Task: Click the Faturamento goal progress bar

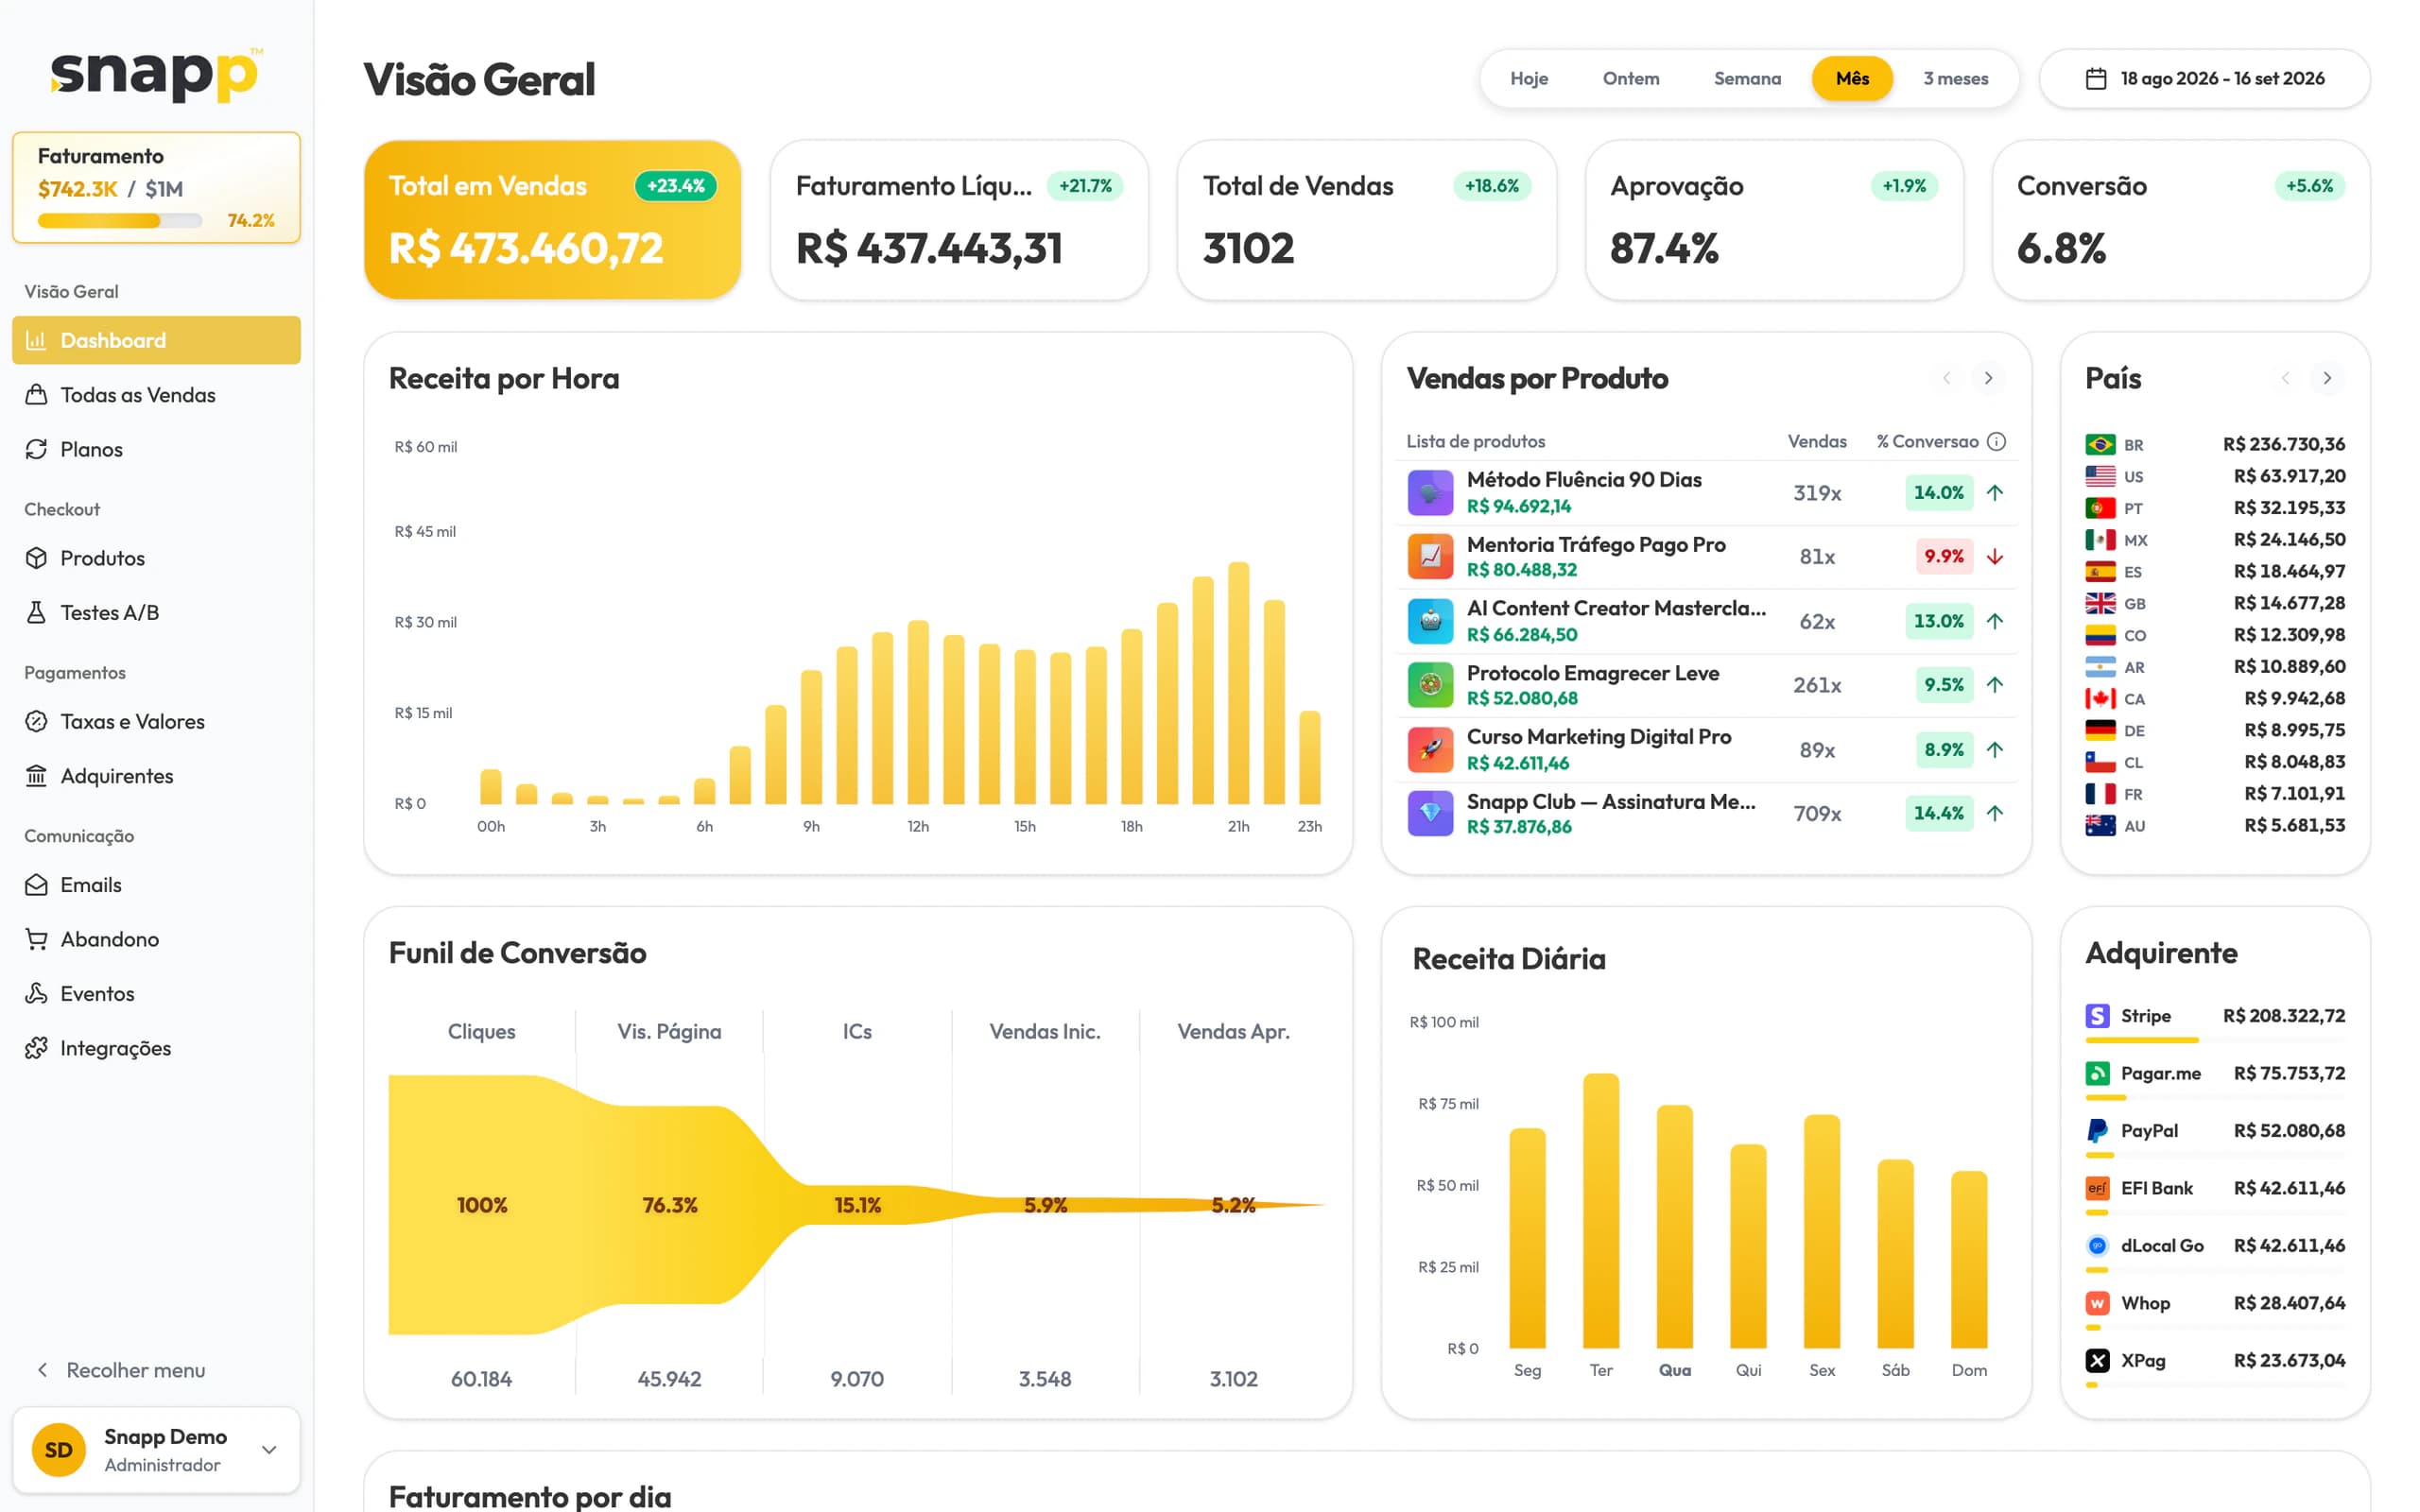Action: 120,221
